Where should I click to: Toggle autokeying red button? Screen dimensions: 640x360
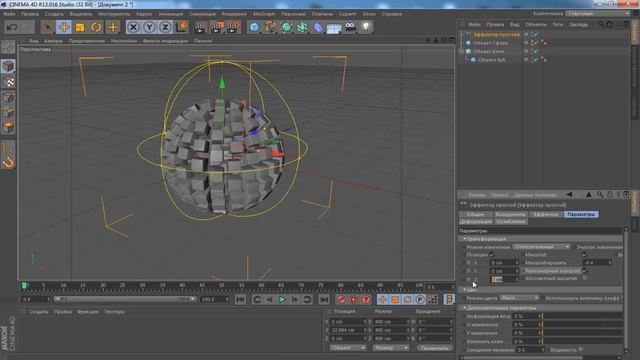pyautogui.click(x=353, y=300)
